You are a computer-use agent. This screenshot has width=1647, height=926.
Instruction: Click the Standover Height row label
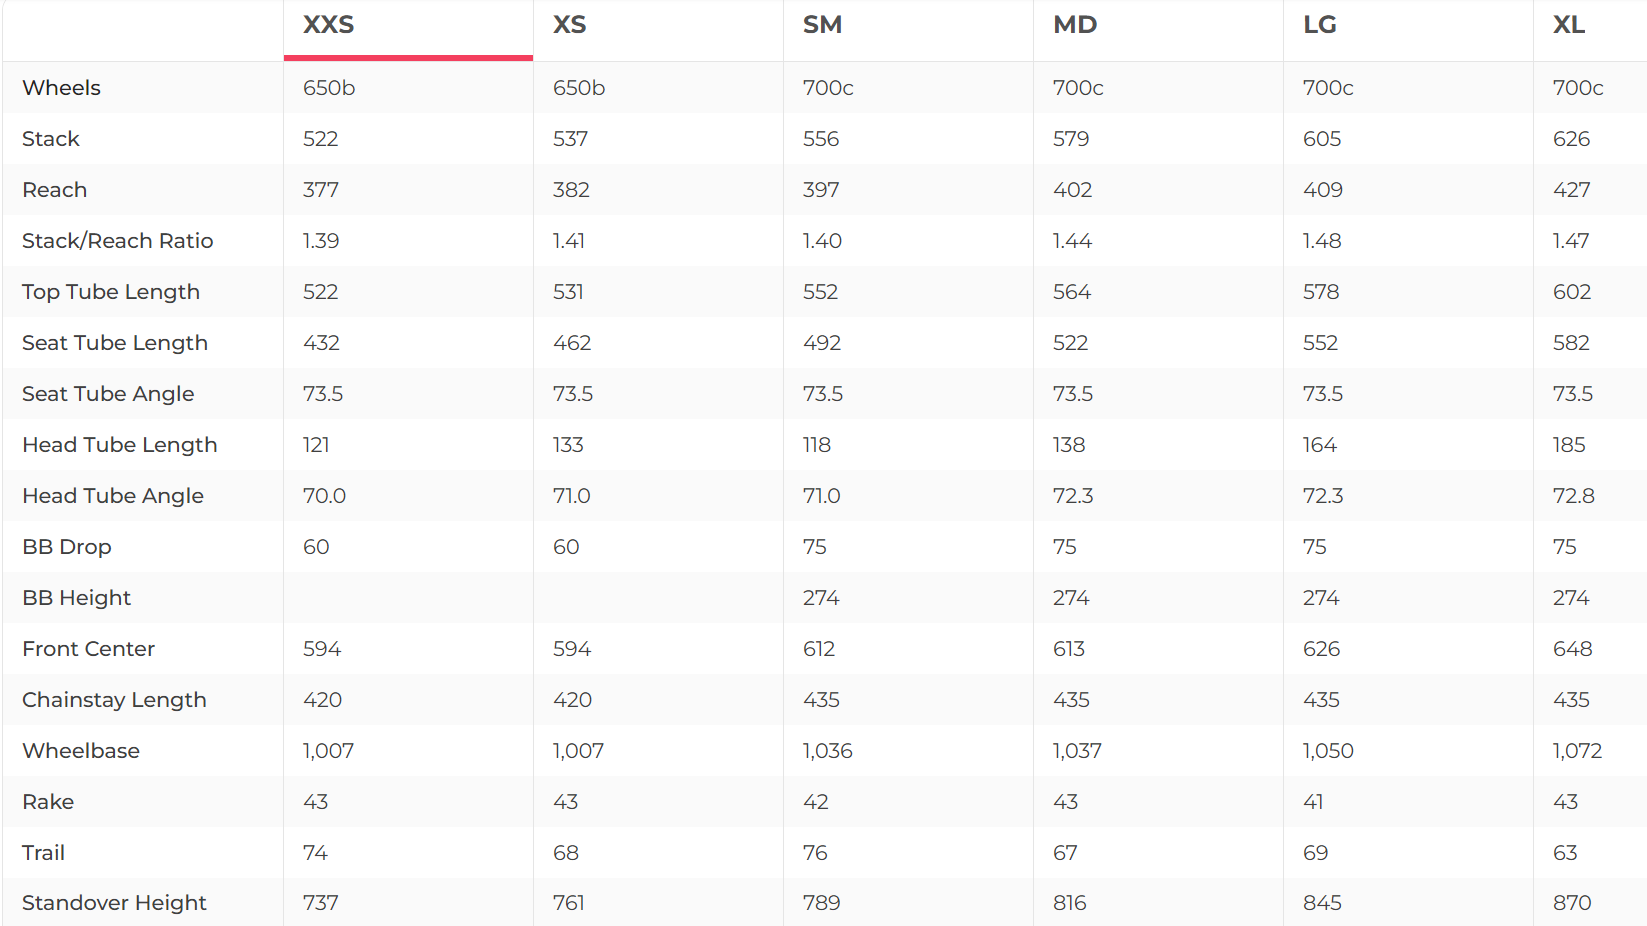coord(114,903)
